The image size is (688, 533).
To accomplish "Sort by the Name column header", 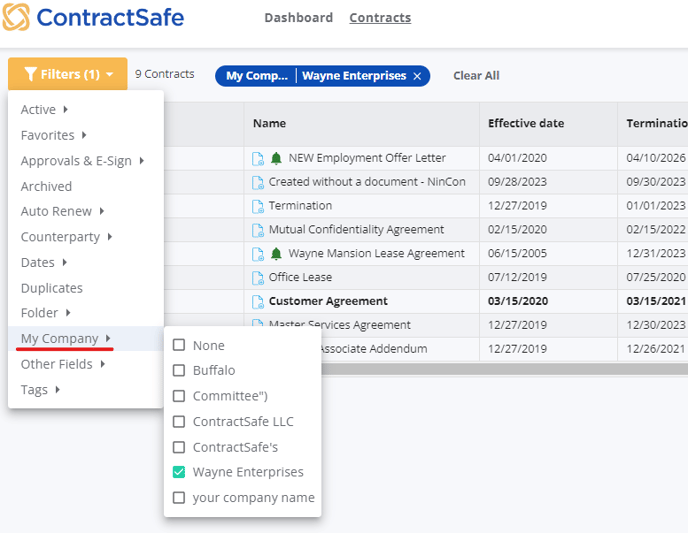I will point(269,123).
